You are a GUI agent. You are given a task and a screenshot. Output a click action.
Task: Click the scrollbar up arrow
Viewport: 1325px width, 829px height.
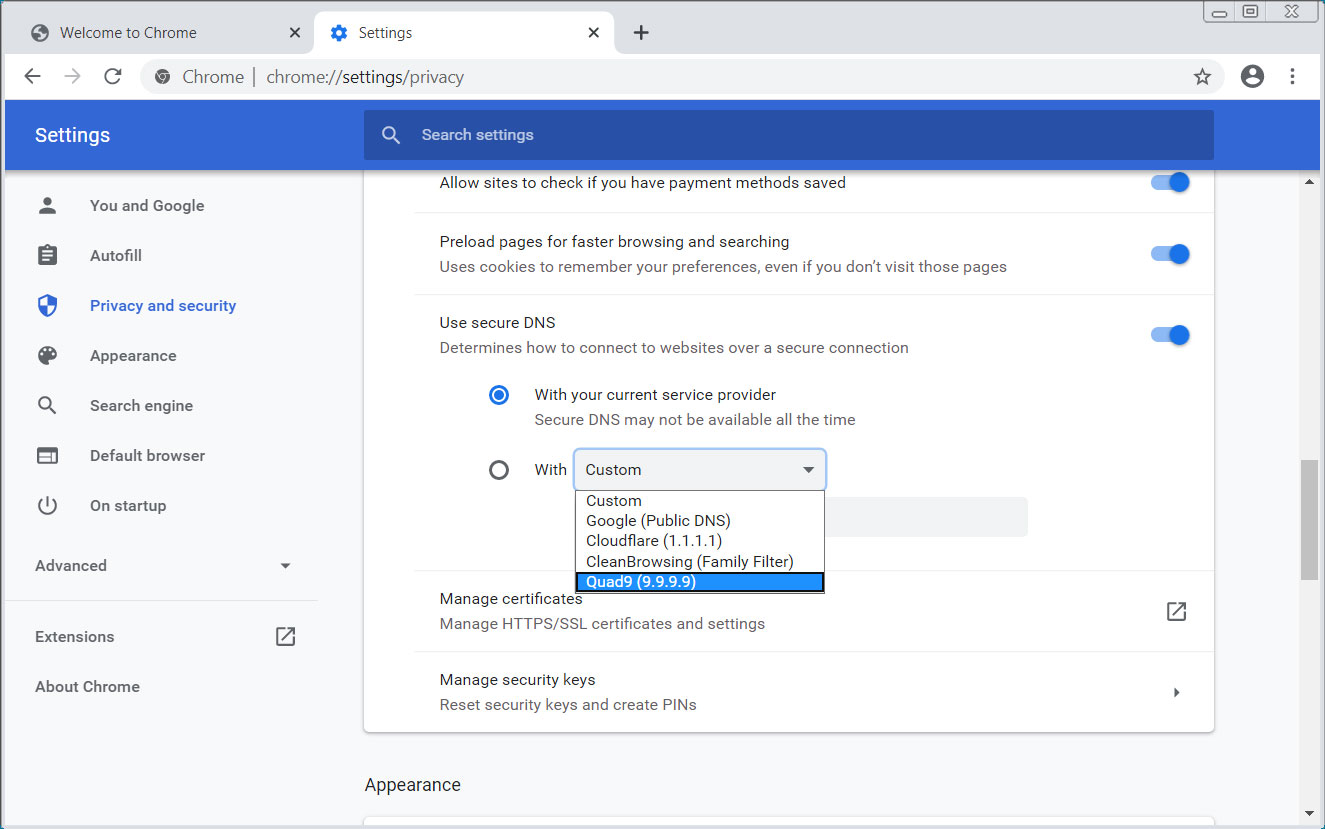[1310, 182]
